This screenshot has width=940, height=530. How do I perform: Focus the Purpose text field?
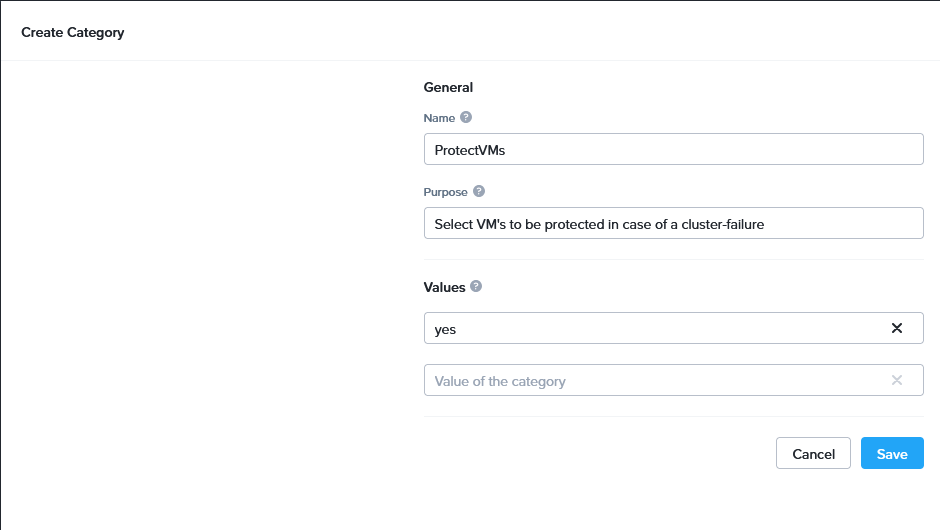pyautogui.click(x=673, y=224)
